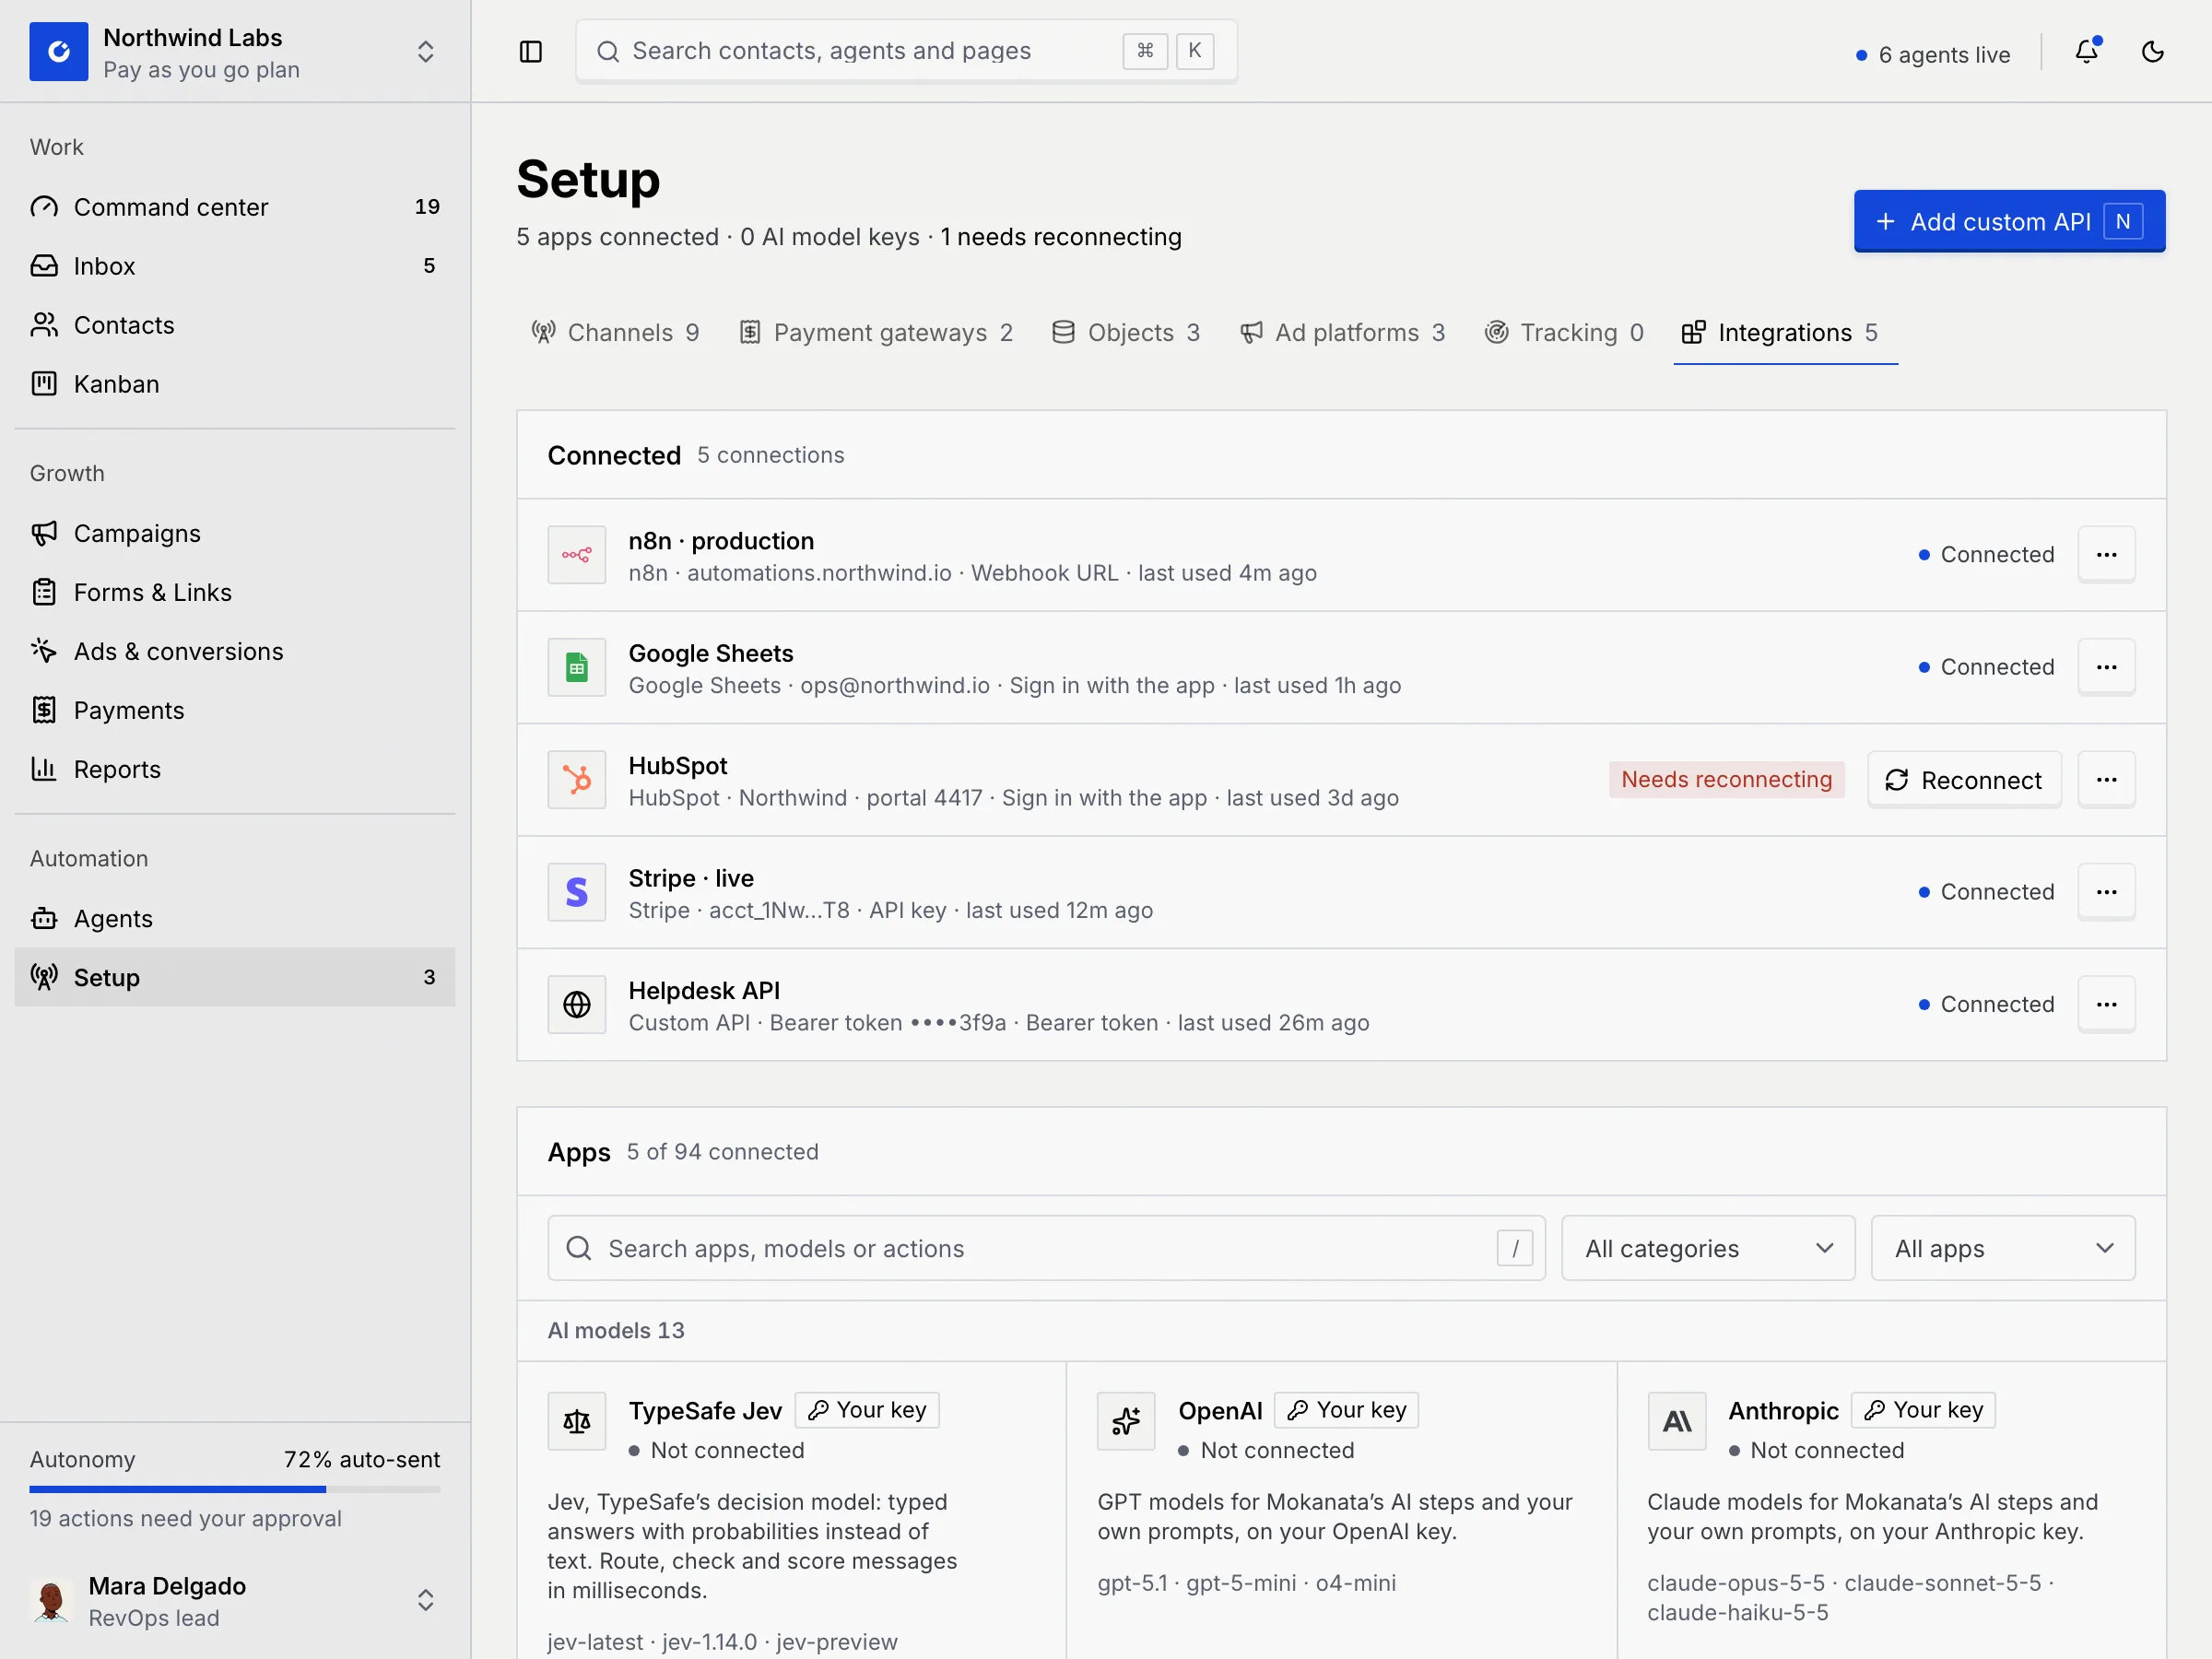
Task: Open the All categories dropdown
Action: (1708, 1248)
